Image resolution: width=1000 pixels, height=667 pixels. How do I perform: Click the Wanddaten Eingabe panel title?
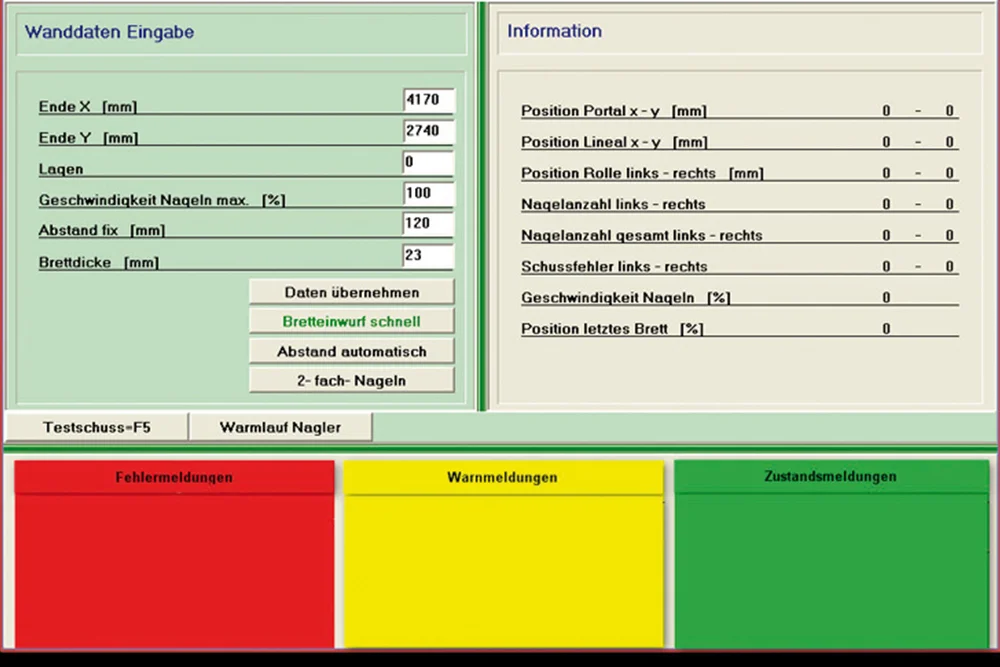click(110, 32)
